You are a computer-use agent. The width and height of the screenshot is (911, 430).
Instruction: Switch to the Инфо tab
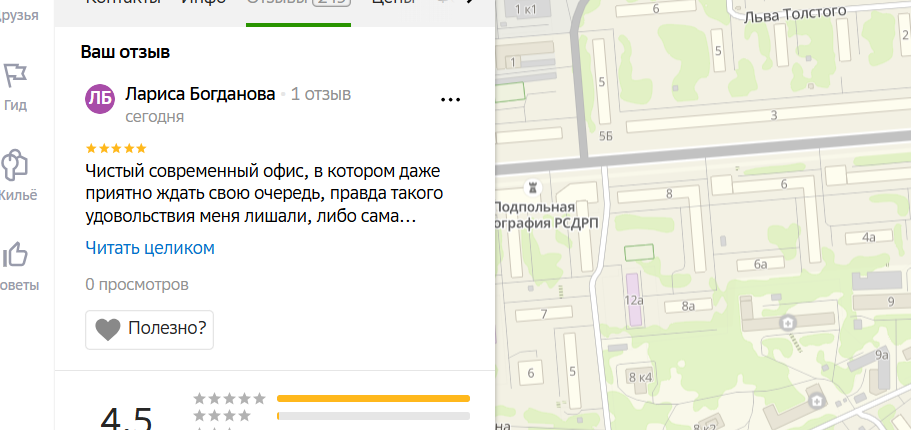click(202, 3)
